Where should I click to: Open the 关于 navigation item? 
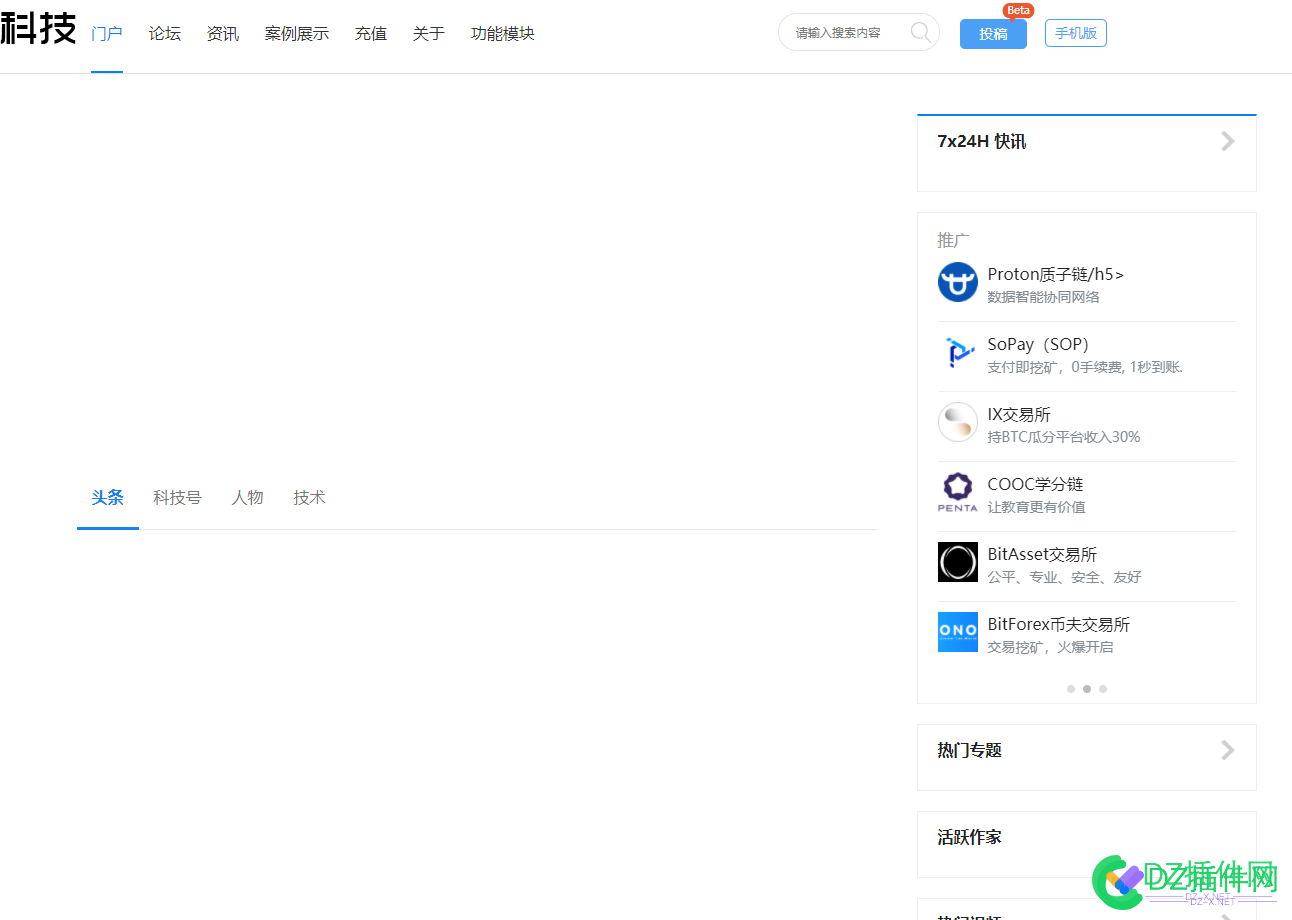tap(429, 34)
